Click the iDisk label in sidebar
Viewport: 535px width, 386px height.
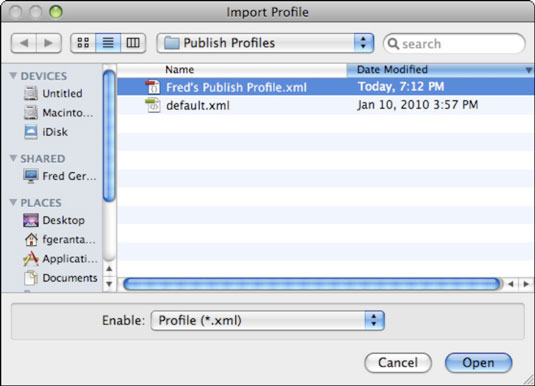pyautogui.click(x=55, y=132)
